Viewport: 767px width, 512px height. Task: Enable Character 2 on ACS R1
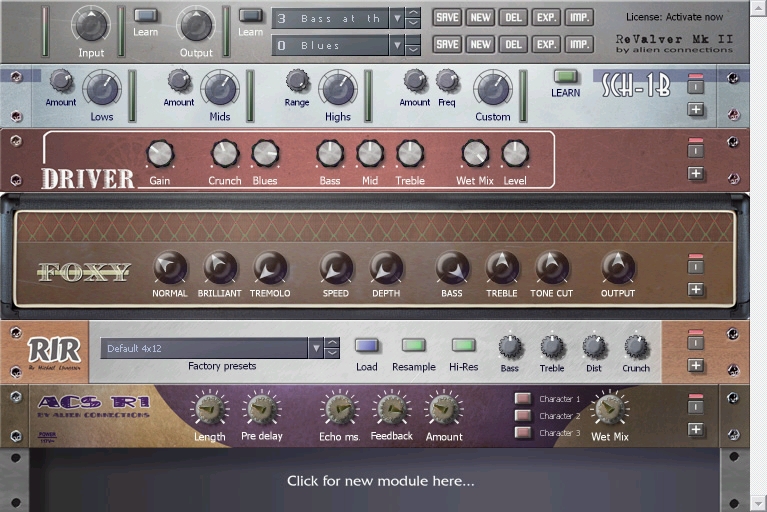(523, 415)
